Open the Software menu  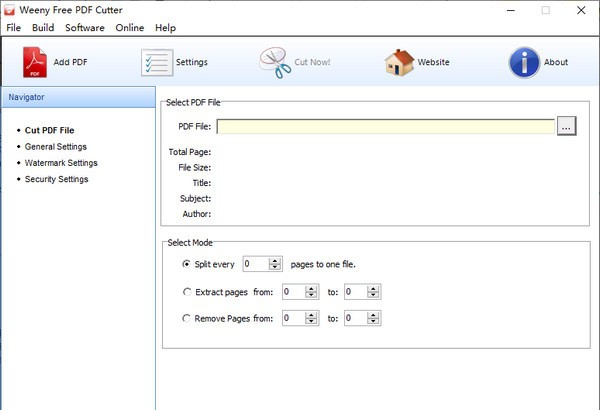pyautogui.click(x=85, y=28)
